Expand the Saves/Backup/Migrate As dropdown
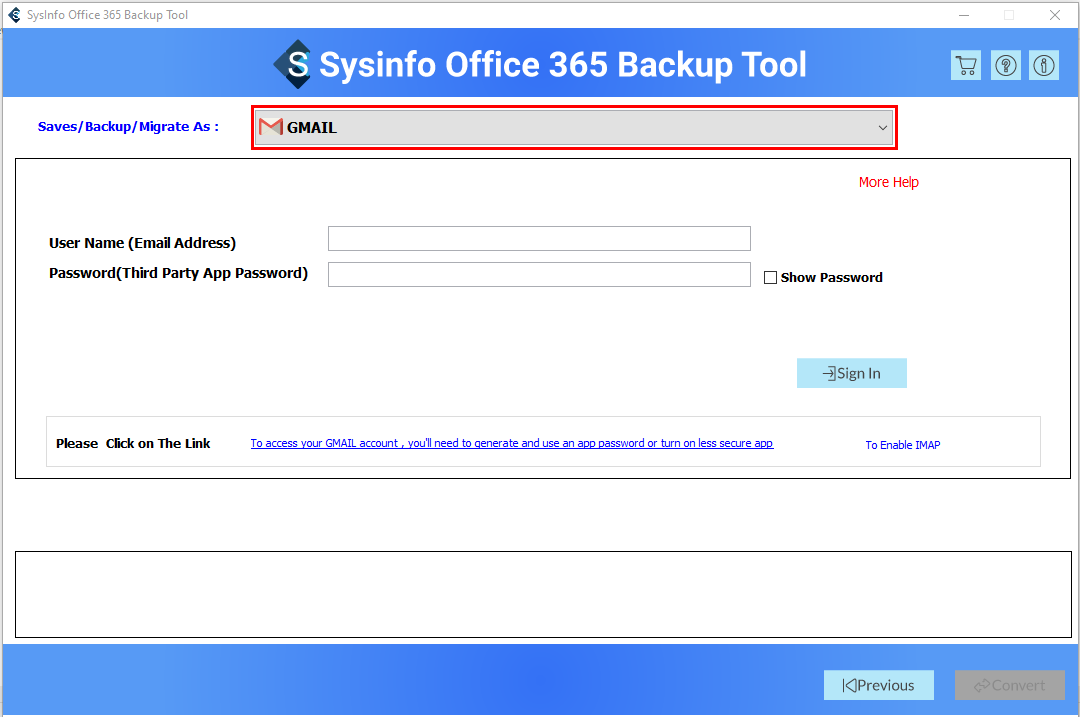 (x=574, y=127)
